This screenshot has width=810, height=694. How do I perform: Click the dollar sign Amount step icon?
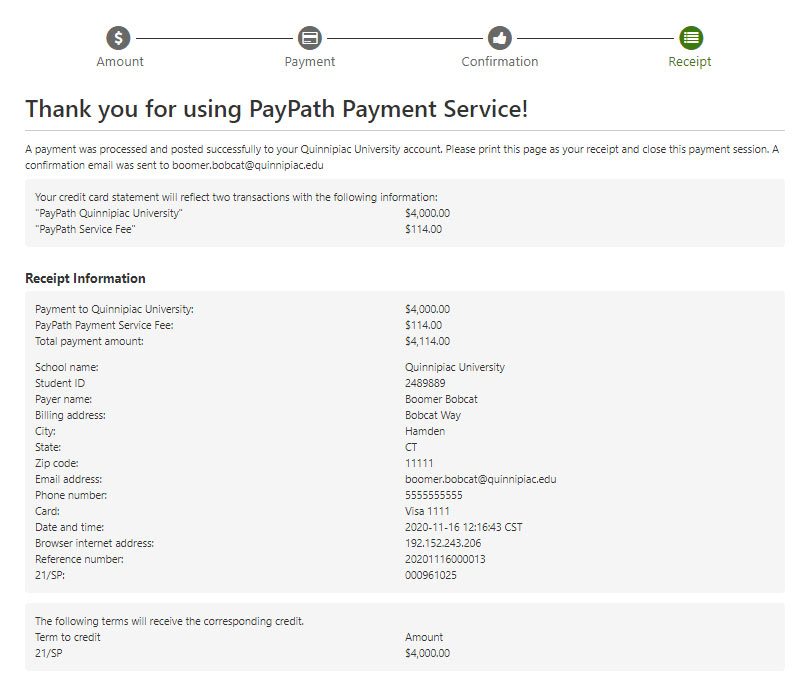[x=119, y=38]
